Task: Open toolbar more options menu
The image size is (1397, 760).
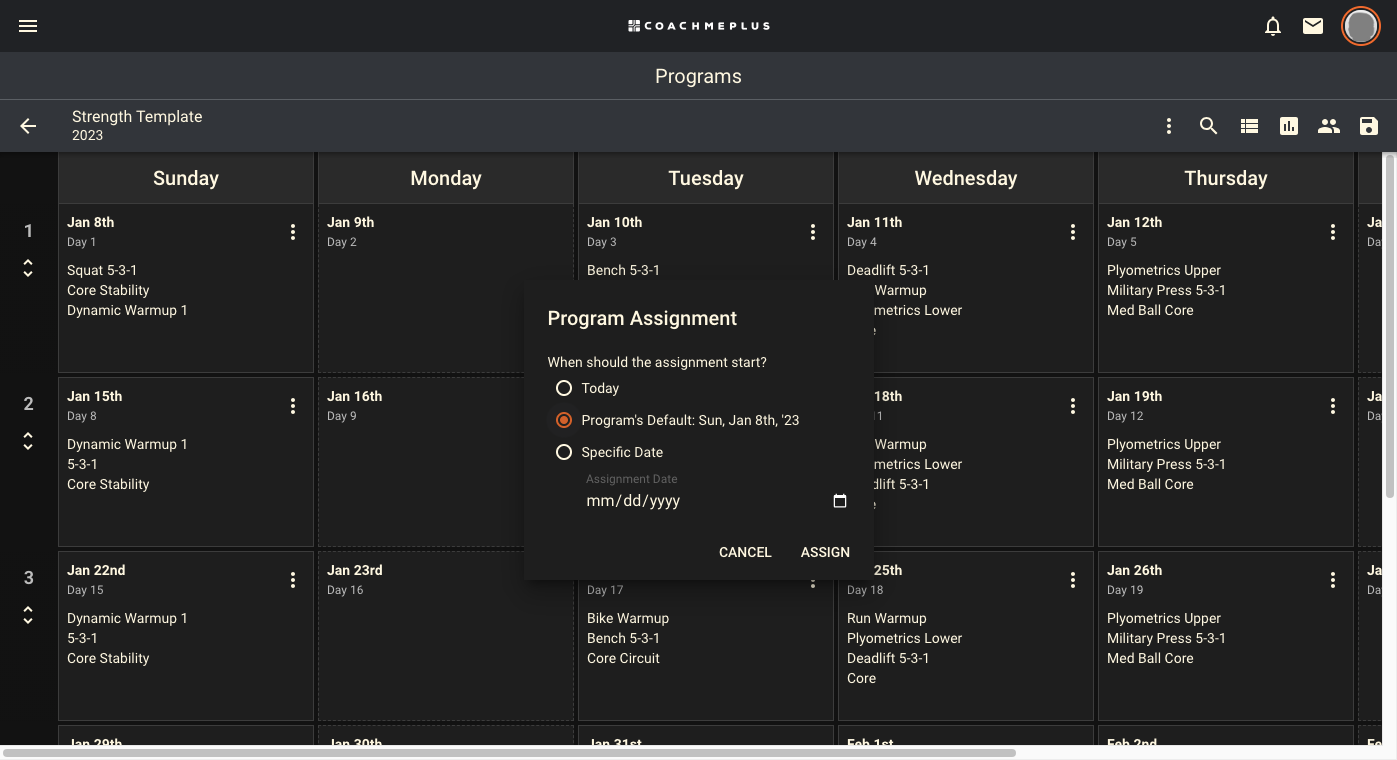Action: (x=1169, y=126)
